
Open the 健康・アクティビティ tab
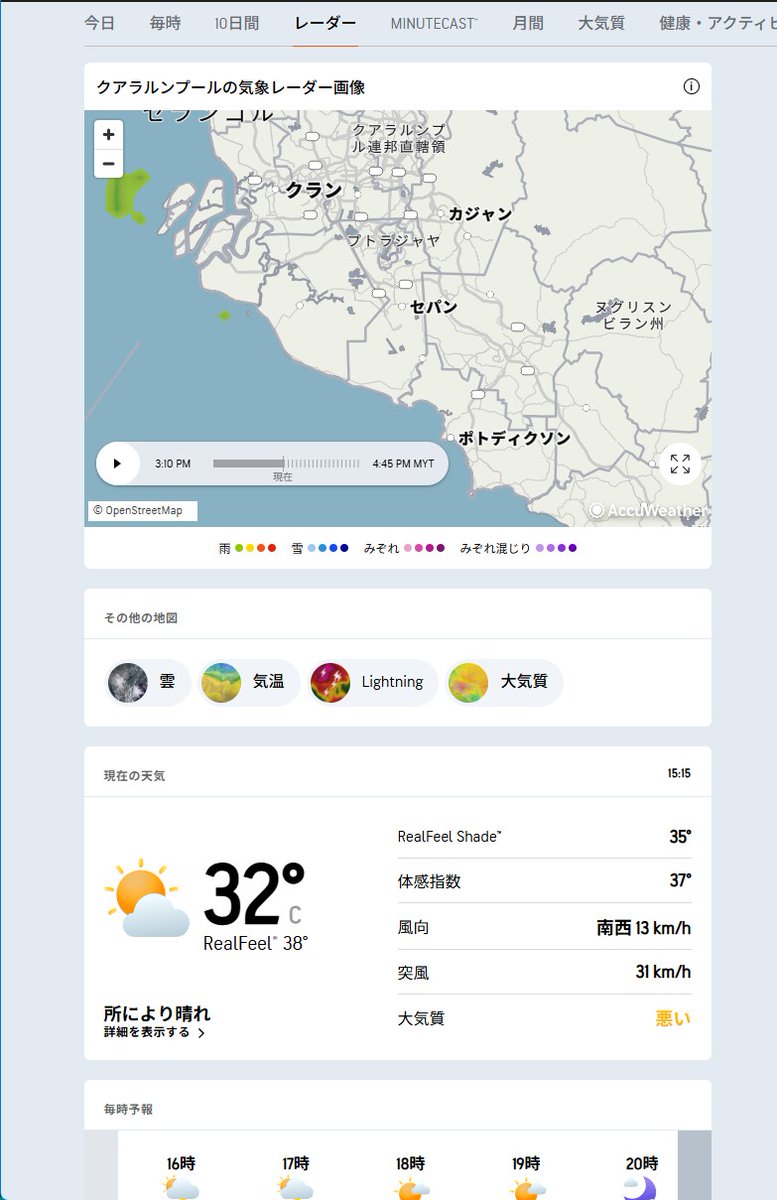[x=718, y=23]
